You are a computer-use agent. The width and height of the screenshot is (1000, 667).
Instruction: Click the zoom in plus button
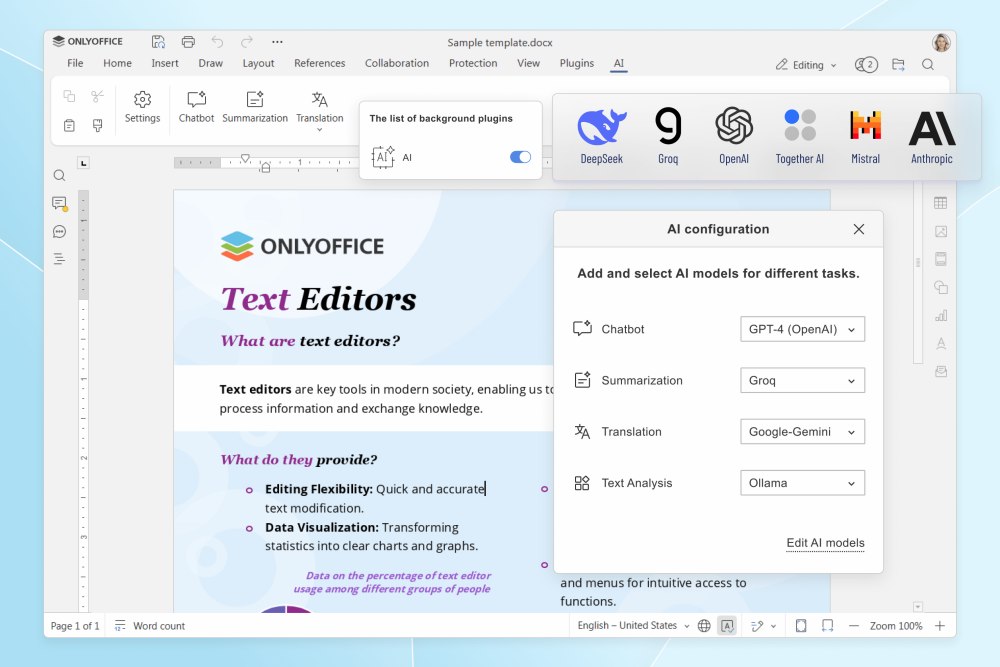pyautogui.click(x=939, y=626)
